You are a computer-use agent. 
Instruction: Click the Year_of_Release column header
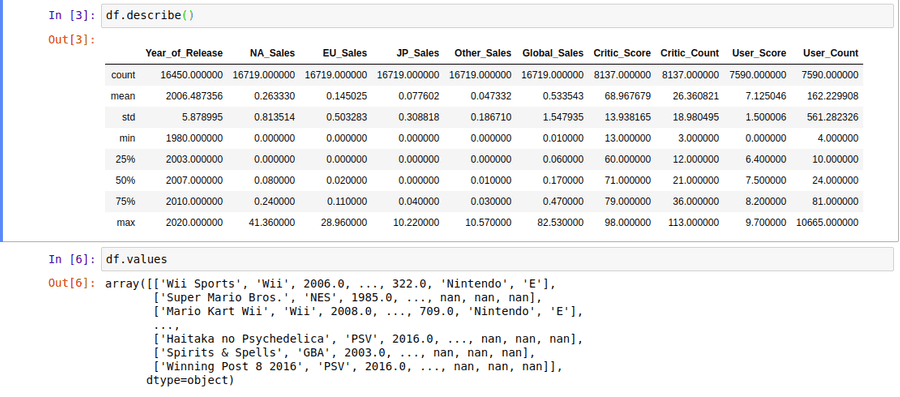pyautogui.click(x=184, y=53)
